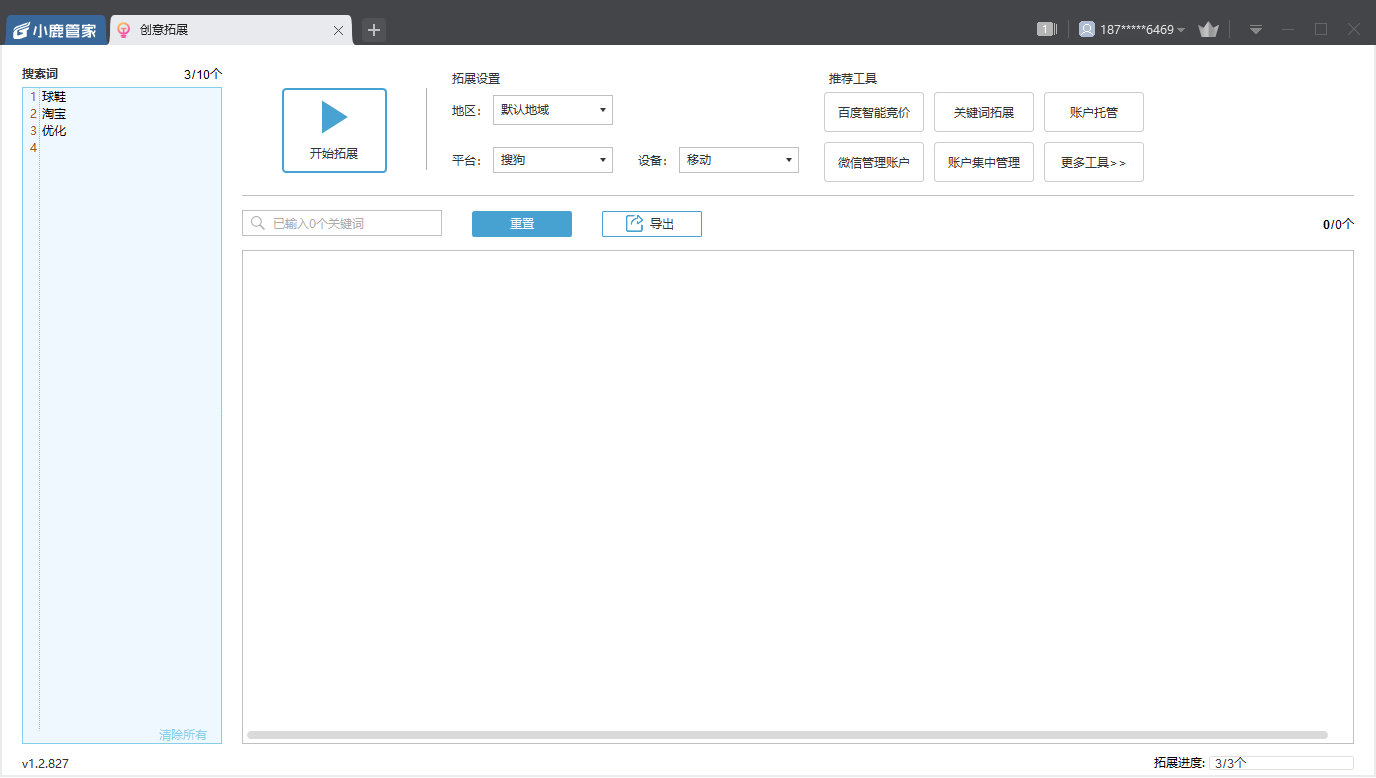Image resolution: width=1376 pixels, height=778 pixels.
Task: Click 更多工具>> button
Action: point(1094,162)
